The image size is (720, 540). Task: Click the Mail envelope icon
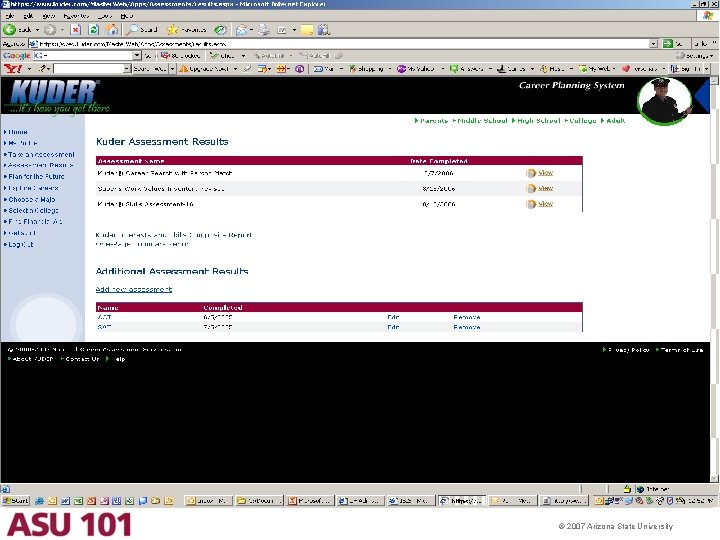tap(241, 30)
